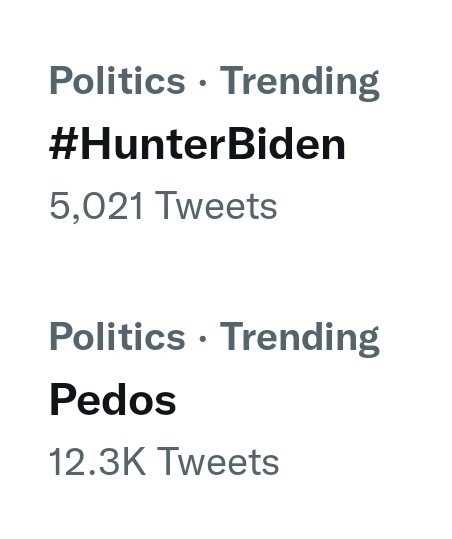This screenshot has width=452, height=539.
Task: Open the #HunterBiden trending hashtag
Action: pyautogui.click(x=197, y=144)
